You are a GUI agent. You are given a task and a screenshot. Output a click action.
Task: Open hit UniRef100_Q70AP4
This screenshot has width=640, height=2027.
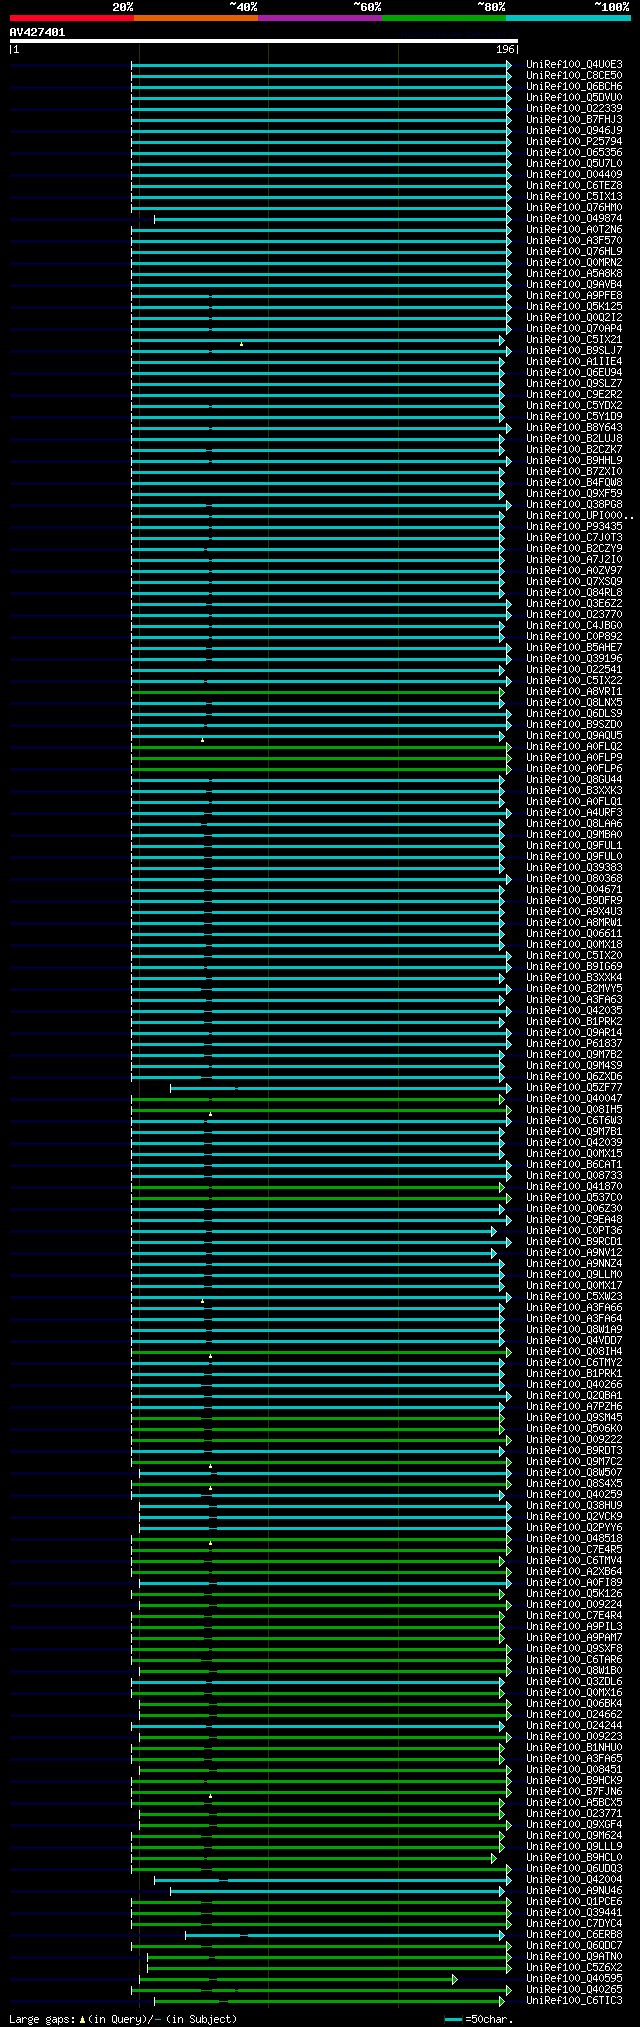pos(574,329)
